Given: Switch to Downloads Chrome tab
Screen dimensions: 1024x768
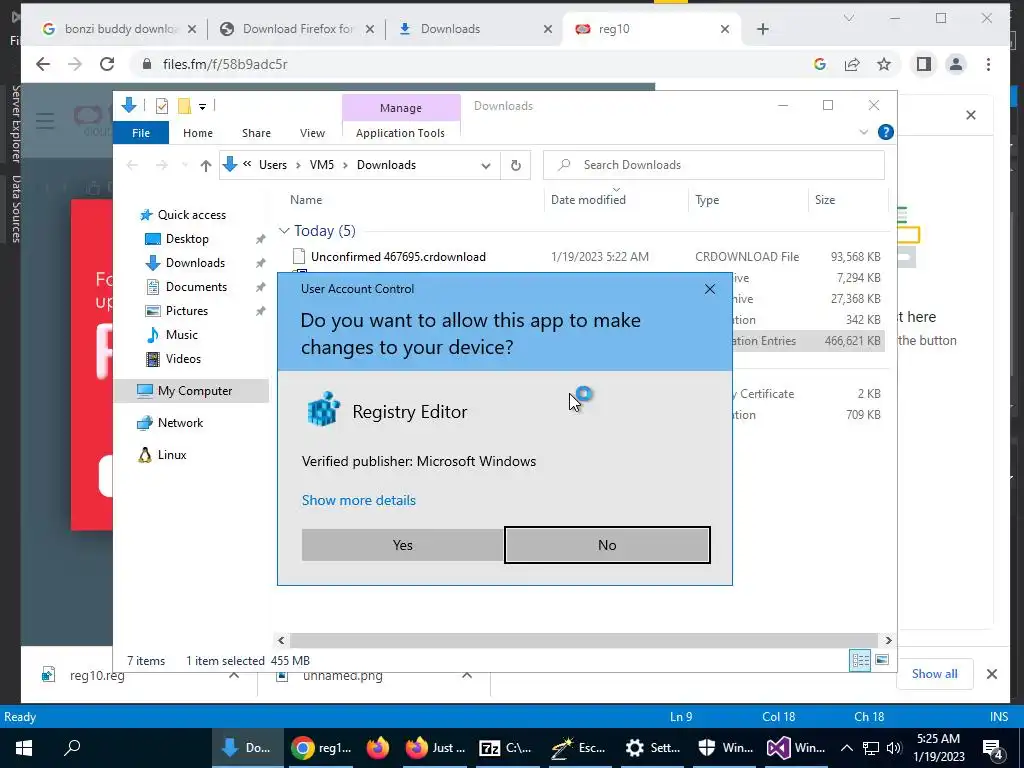Looking at the screenshot, I should click(476, 29).
